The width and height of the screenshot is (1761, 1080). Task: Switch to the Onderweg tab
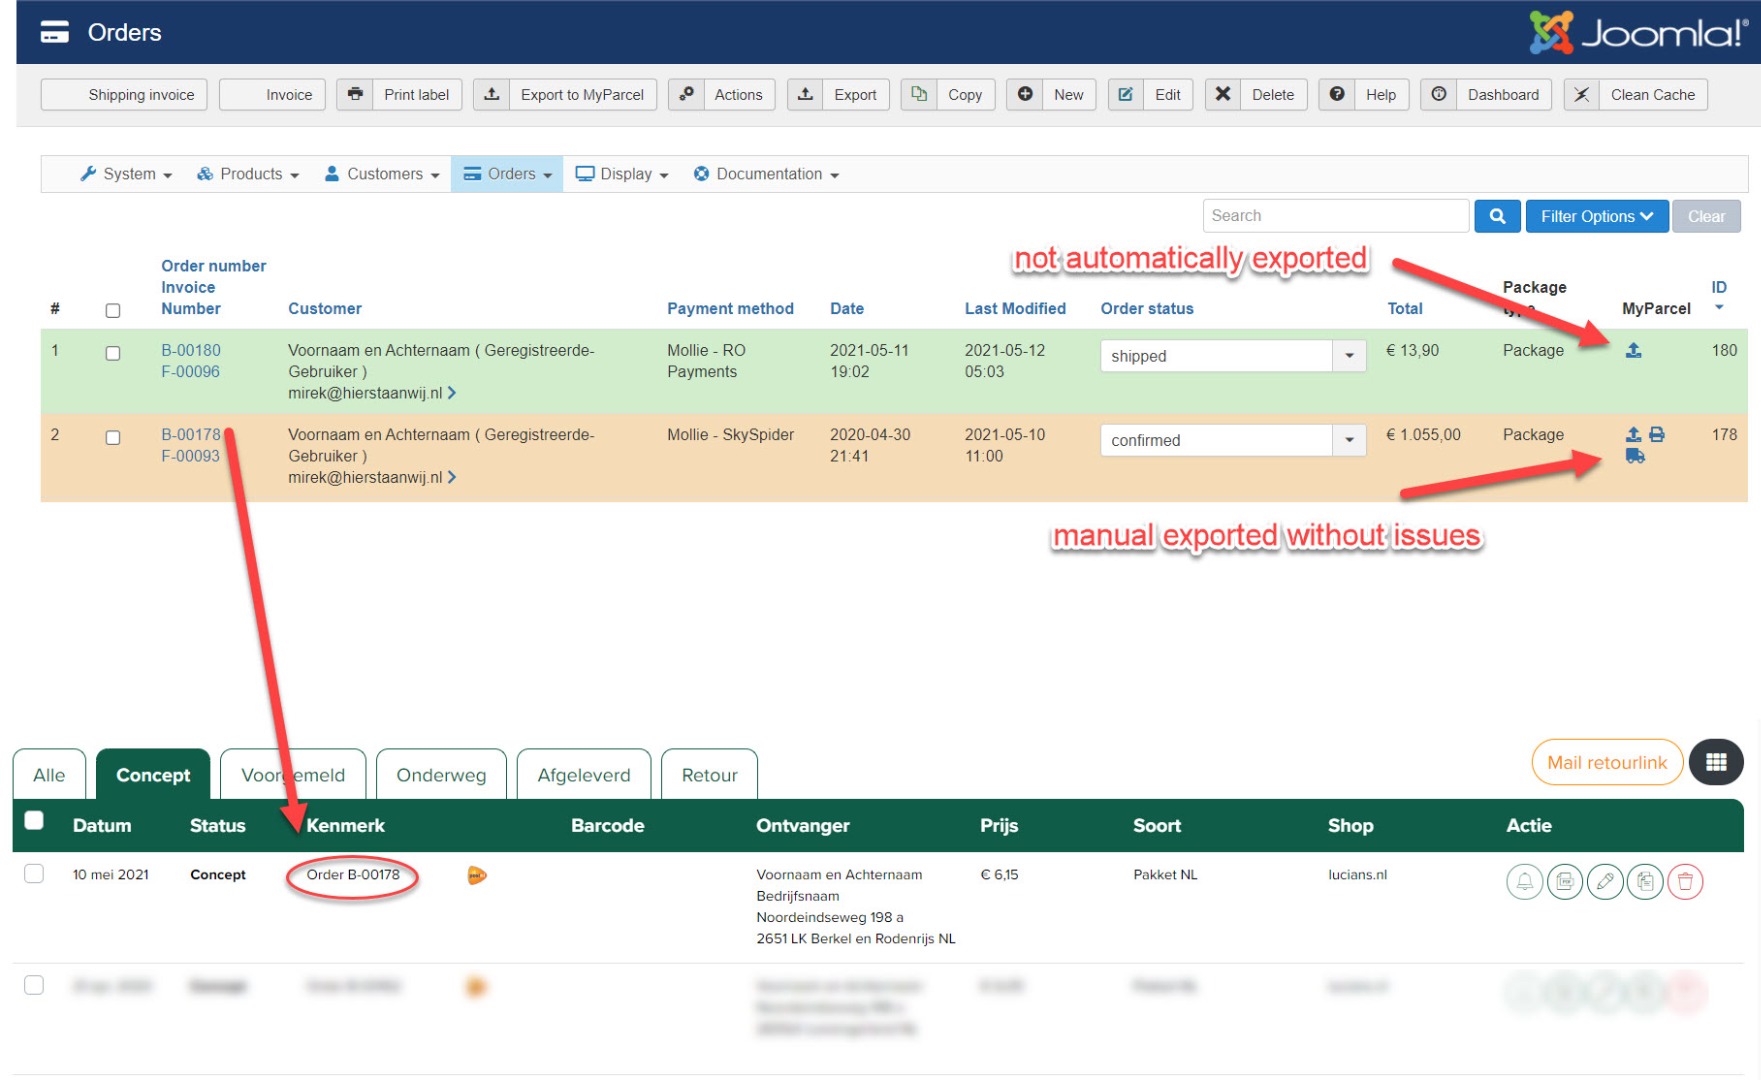(441, 775)
